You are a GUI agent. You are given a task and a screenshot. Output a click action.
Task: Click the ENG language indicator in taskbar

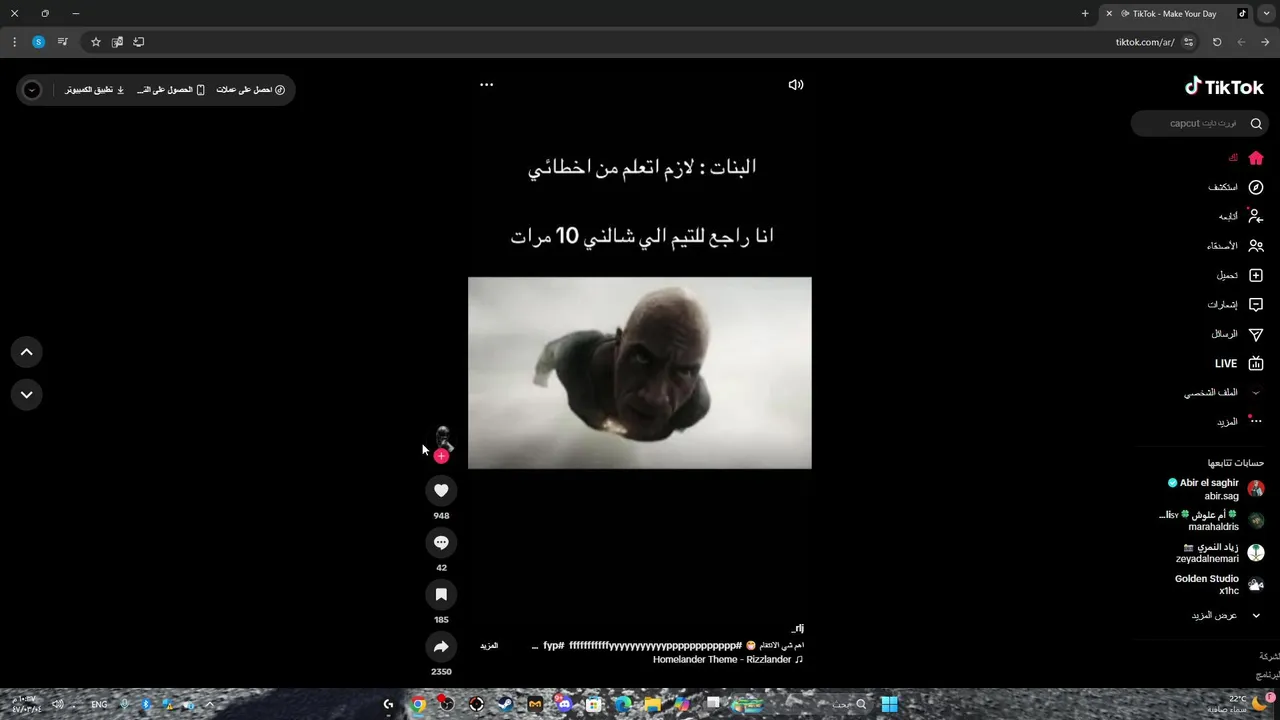pos(99,704)
